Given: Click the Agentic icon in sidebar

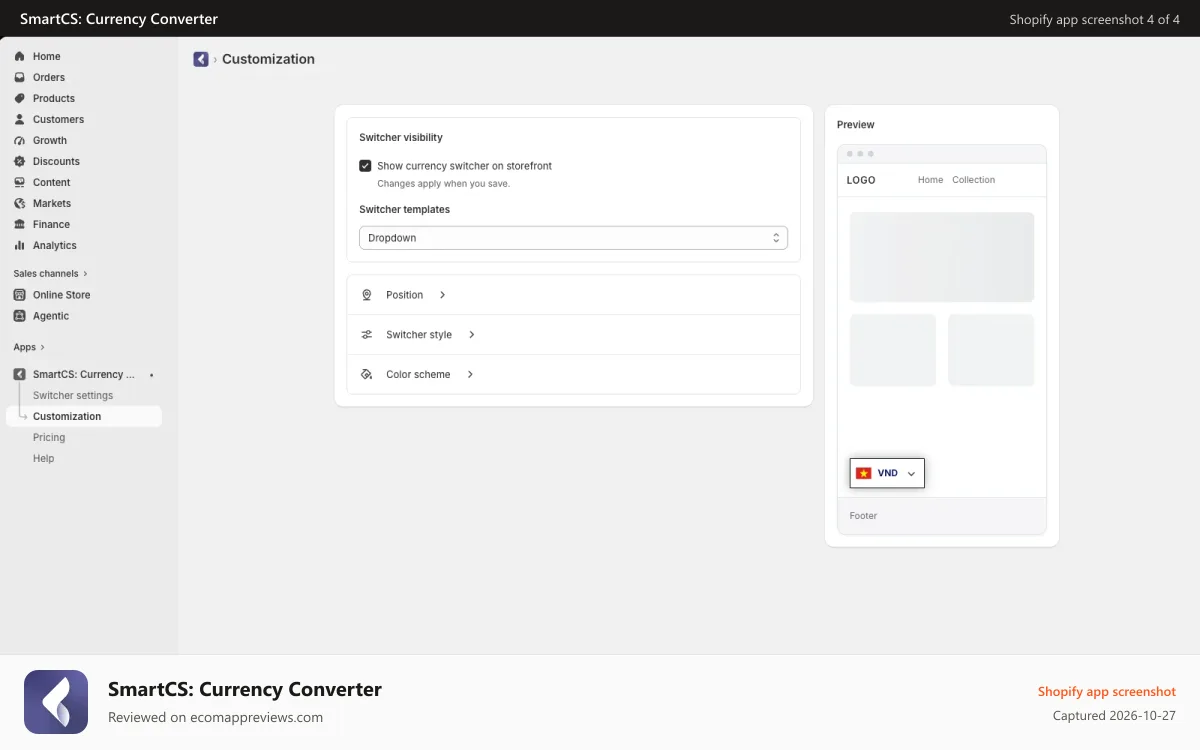Looking at the screenshot, I should point(19,316).
